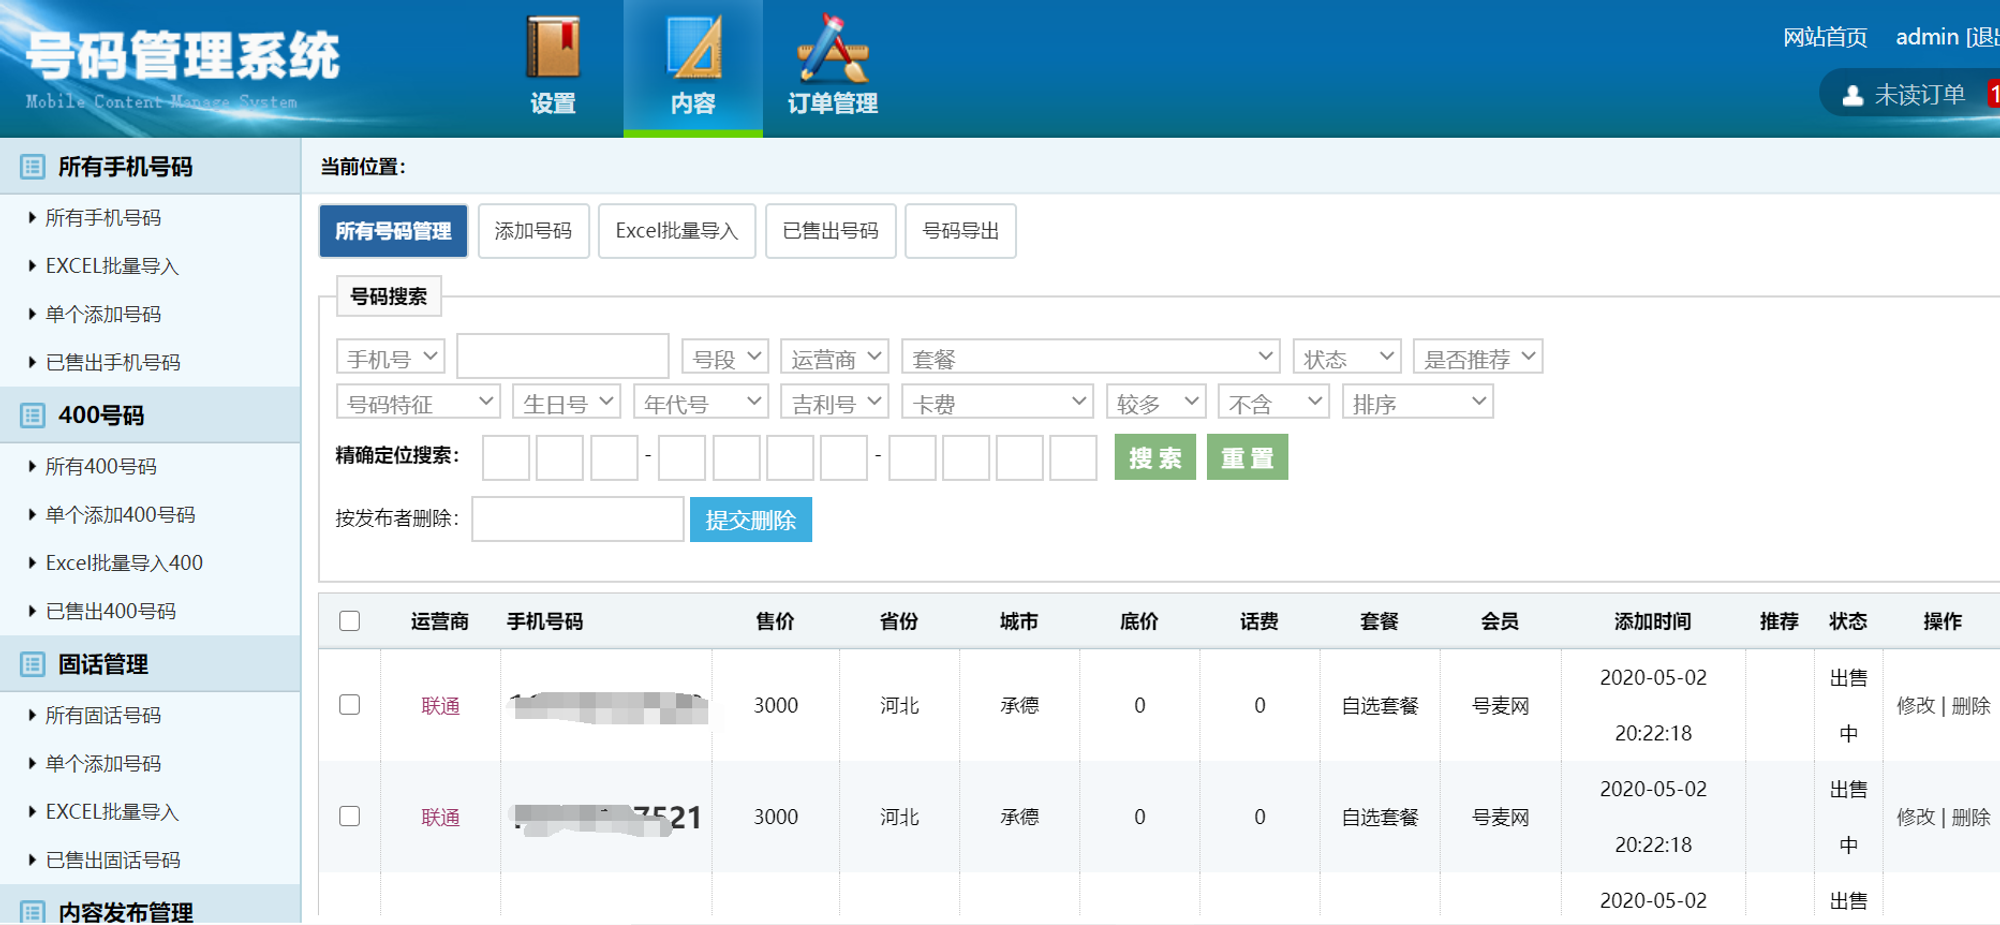Screen dimensions: 2000x925
Task: Expand the 是否推荐 dropdown
Action: pos(1477,358)
